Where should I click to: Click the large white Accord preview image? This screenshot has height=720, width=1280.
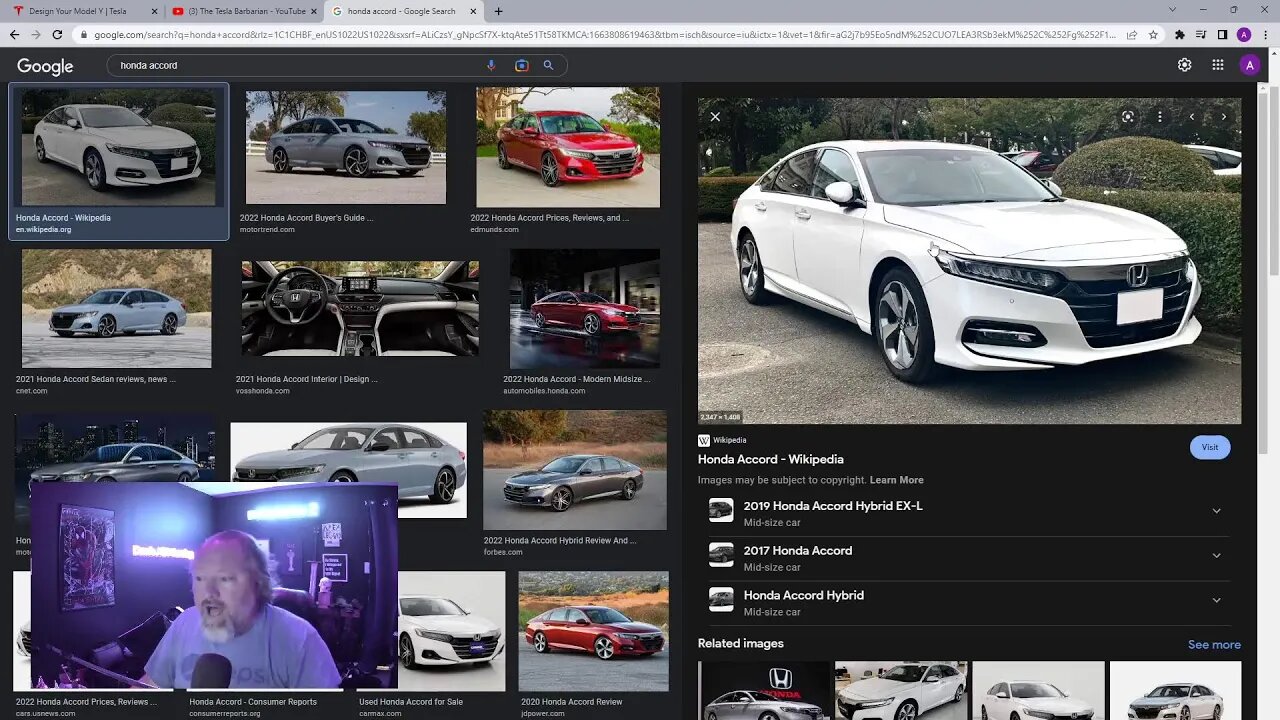(x=969, y=260)
